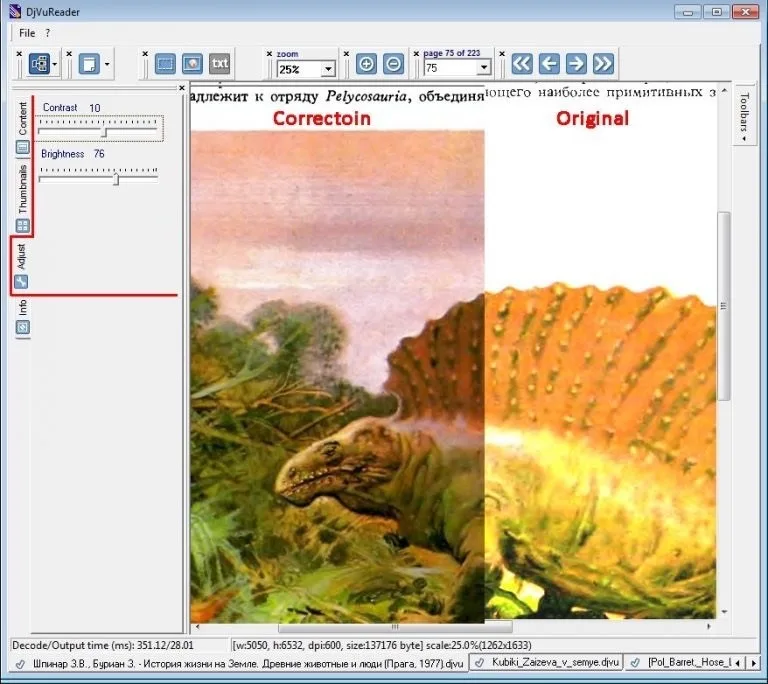768x684 pixels.
Task: Click the zoom in plus icon
Action: click(366, 64)
